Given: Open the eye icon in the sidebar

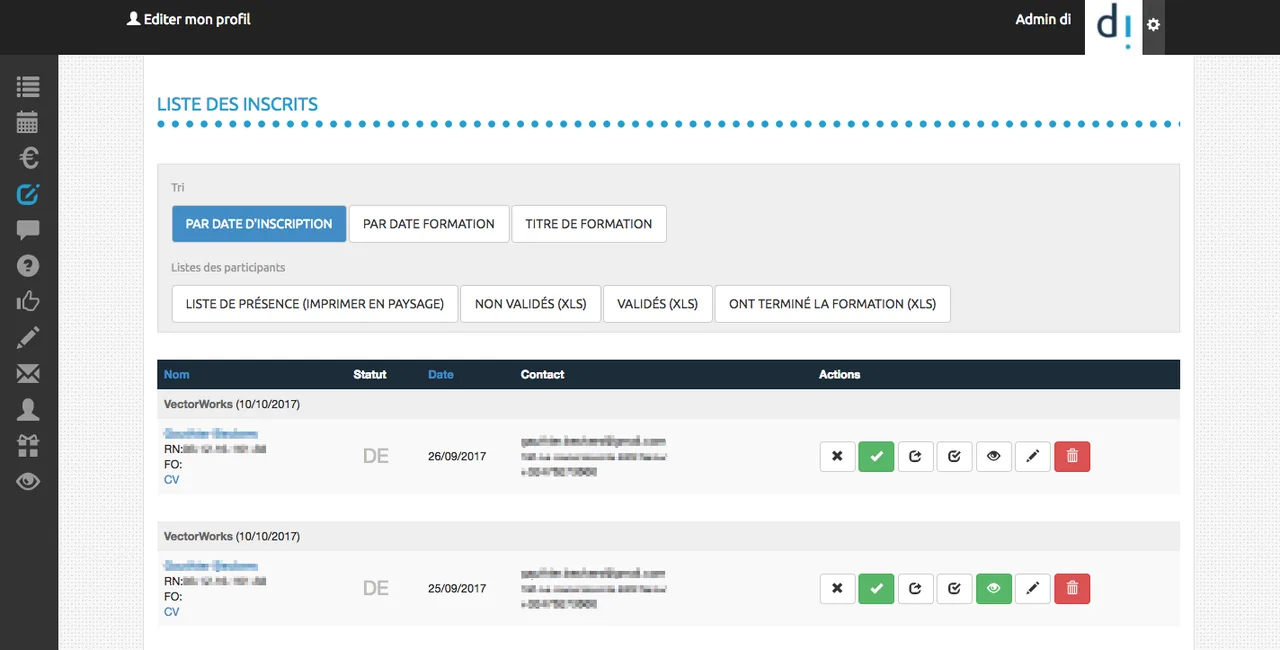Looking at the screenshot, I should [28, 481].
